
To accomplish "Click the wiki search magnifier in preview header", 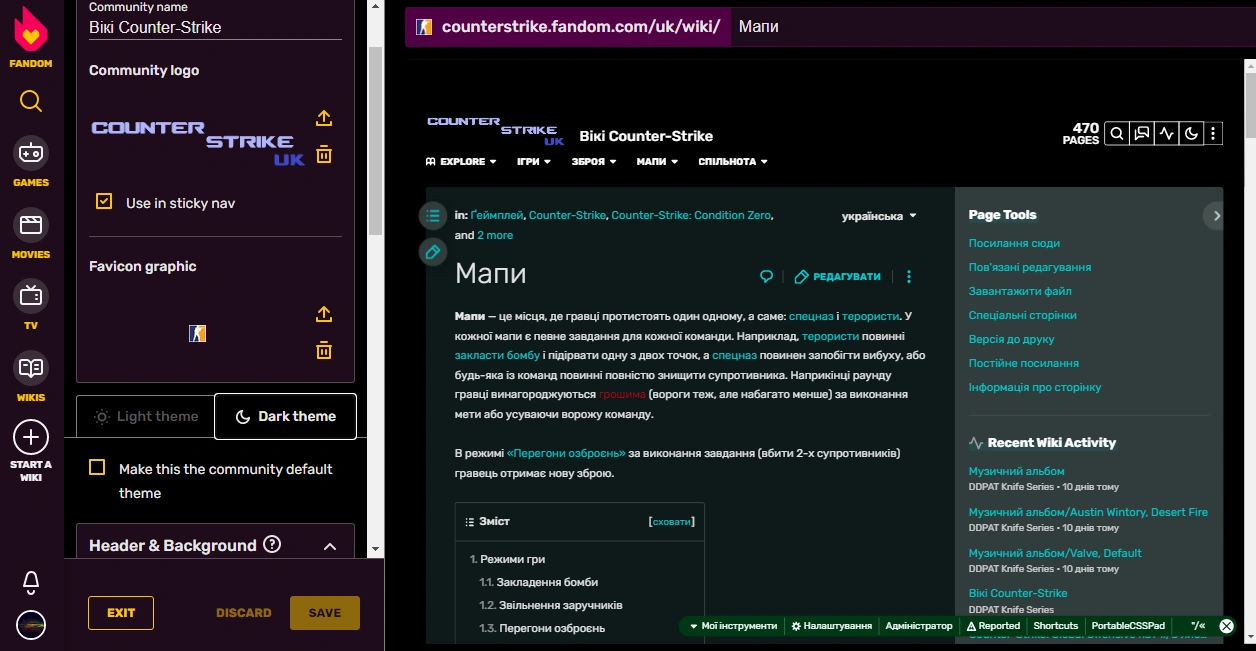I will pos(1117,133).
